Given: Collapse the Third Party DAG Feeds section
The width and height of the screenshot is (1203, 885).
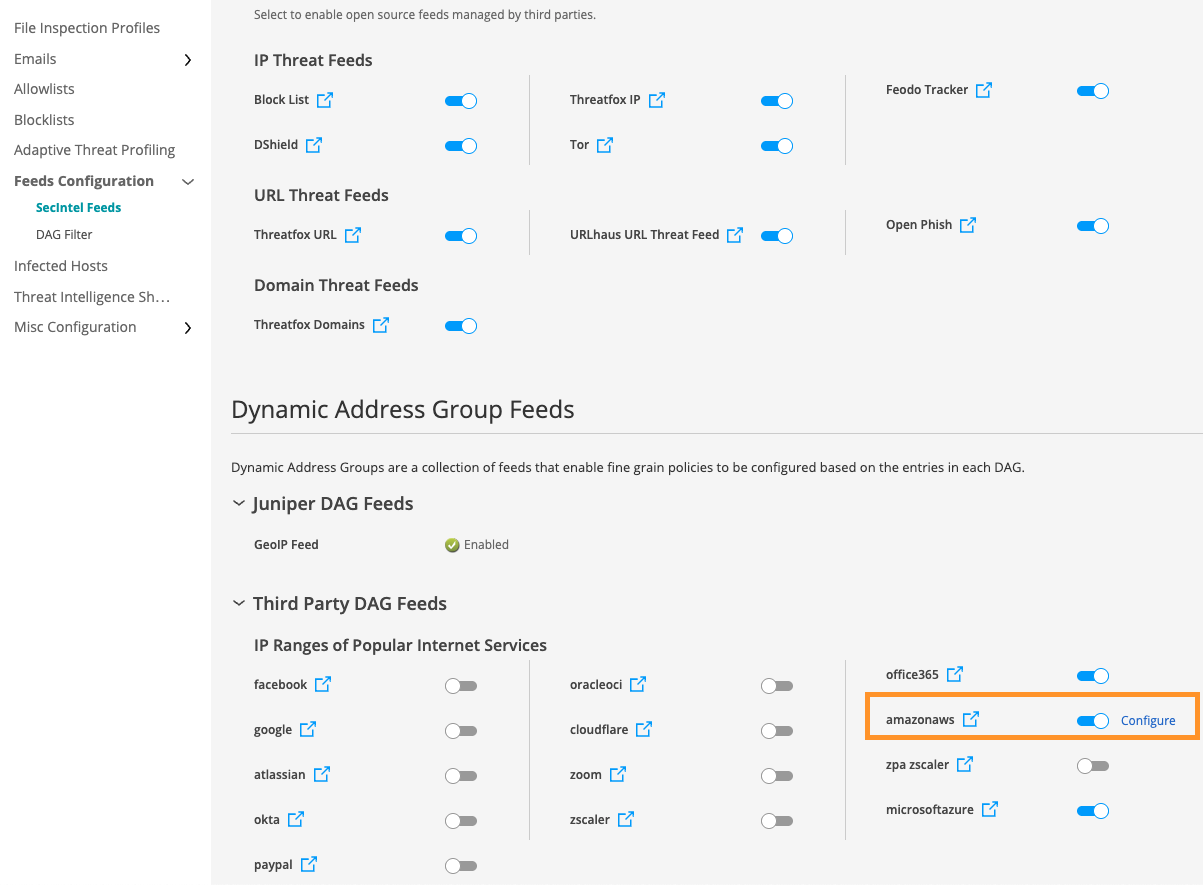Looking at the screenshot, I should [x=239, y=604].
